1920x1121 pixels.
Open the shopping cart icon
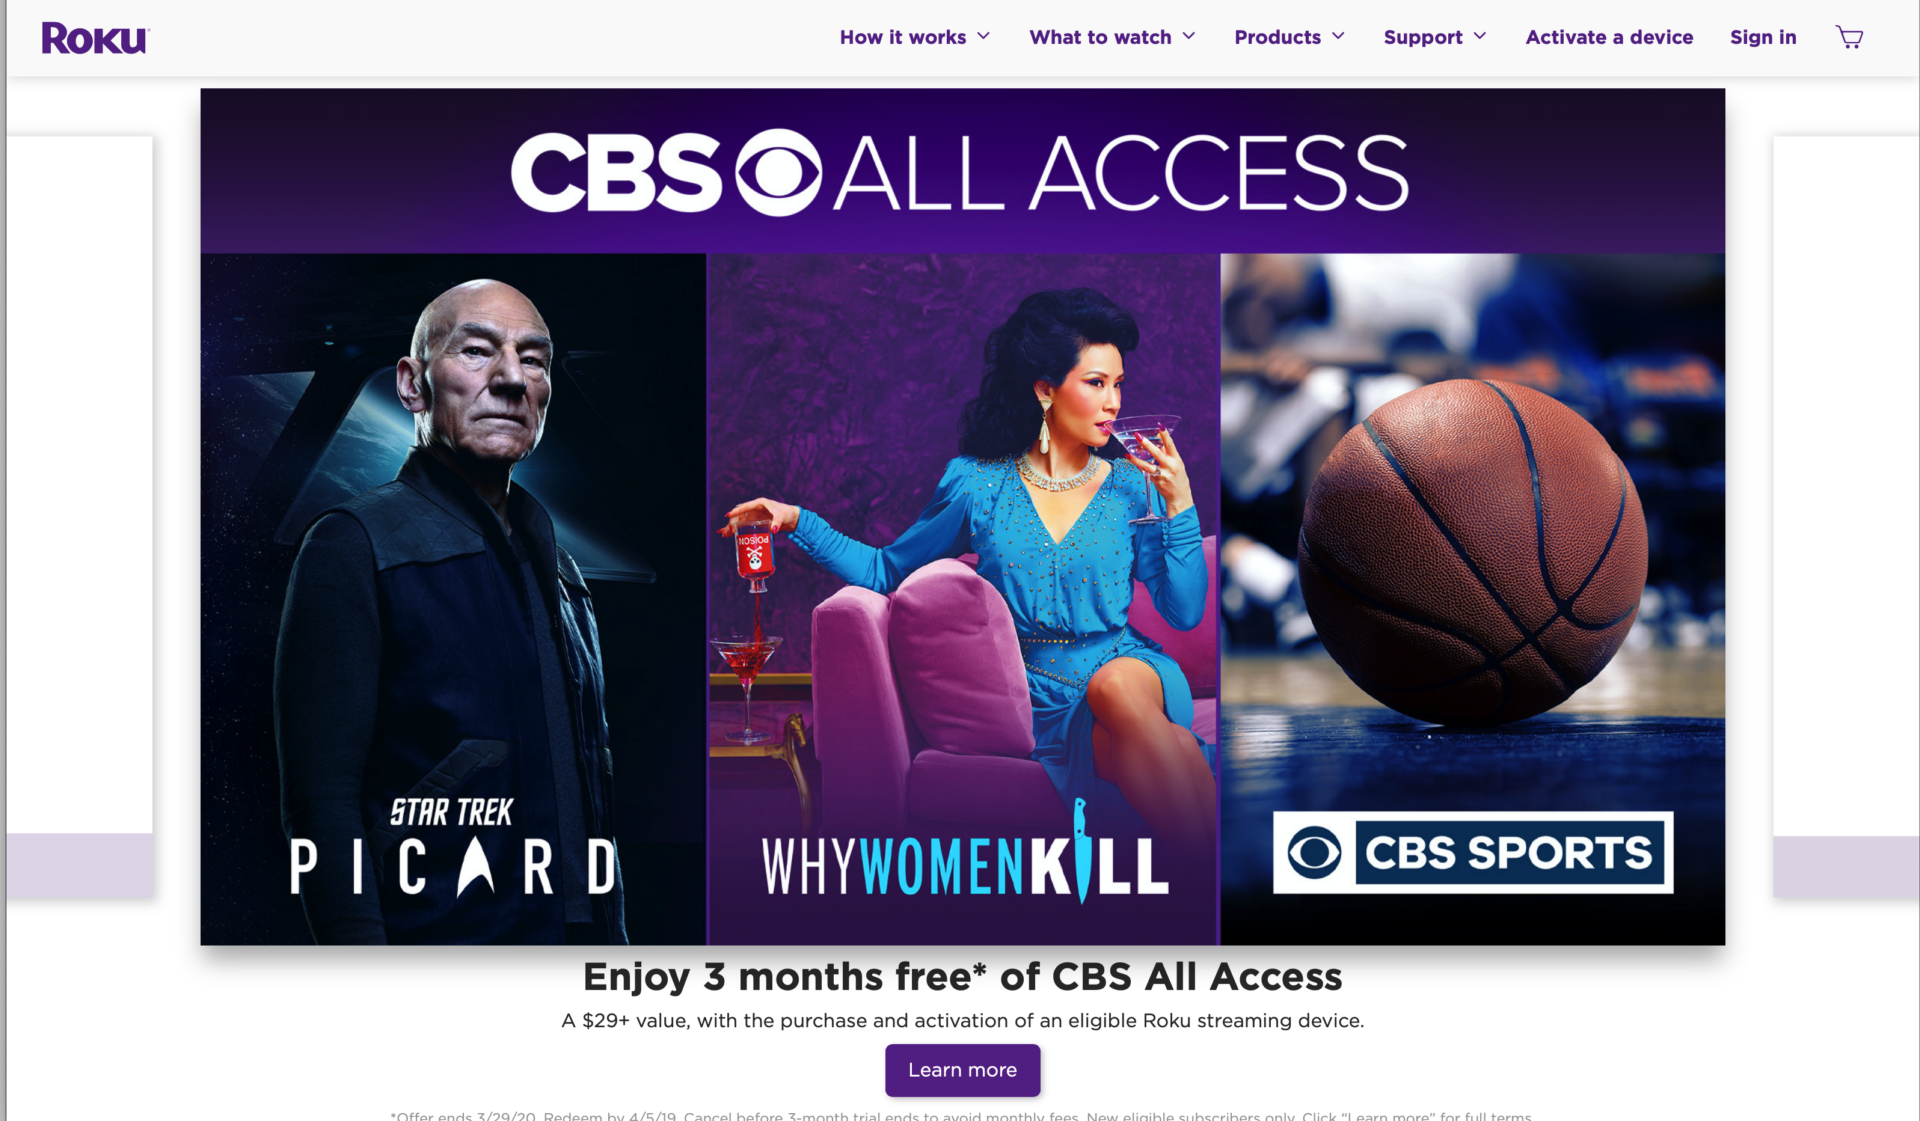(x=1849, y=38)
